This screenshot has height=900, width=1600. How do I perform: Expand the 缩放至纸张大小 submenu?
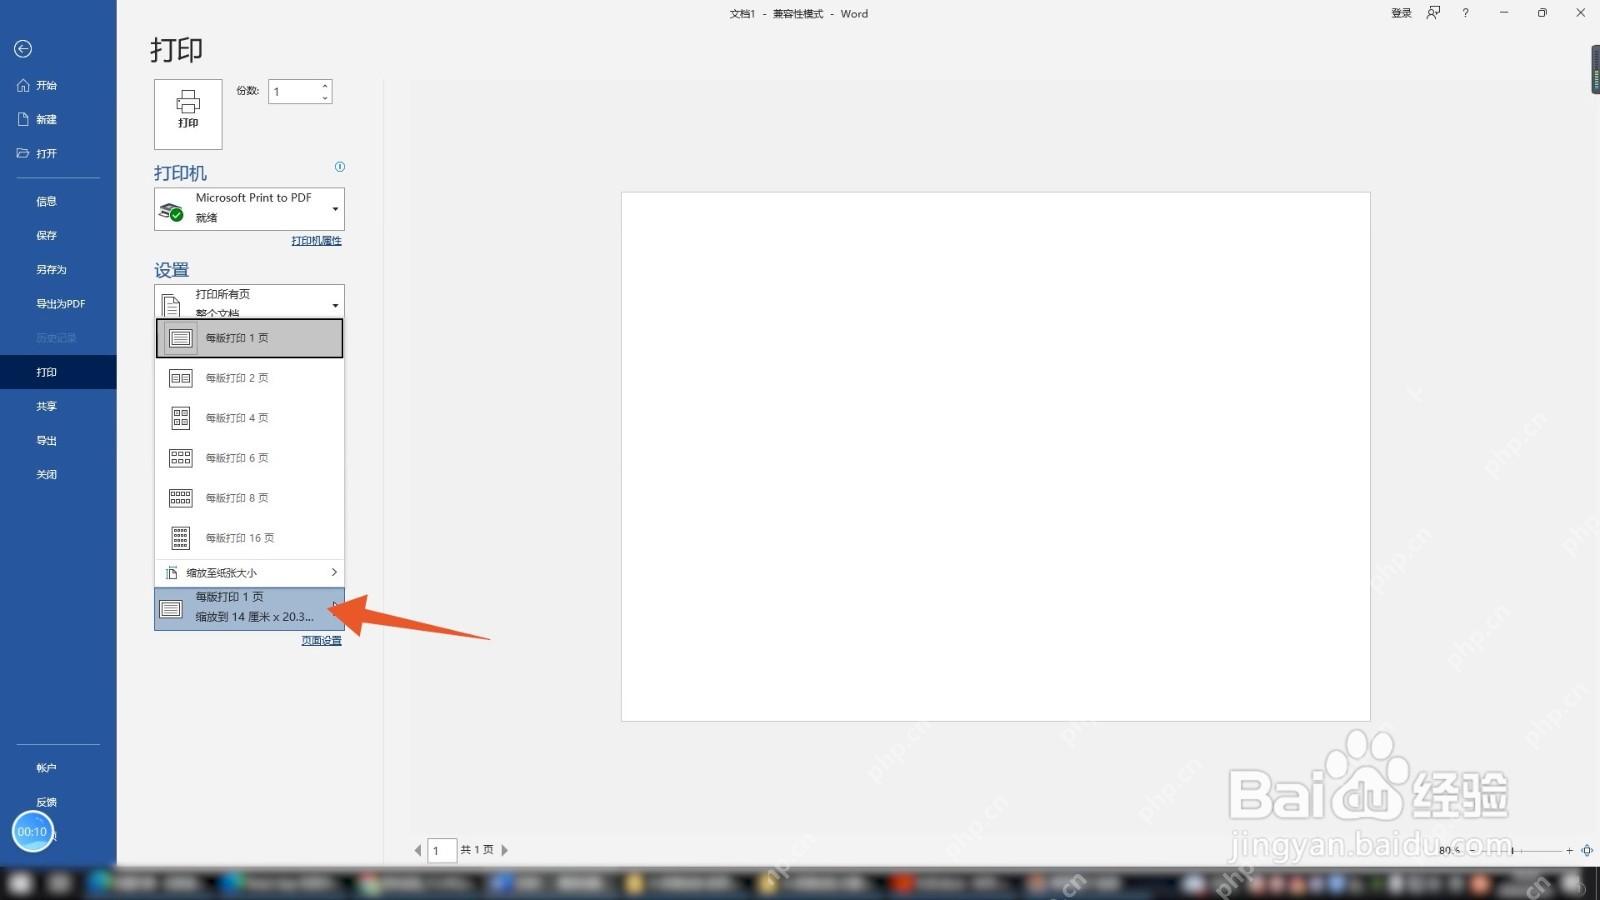click(249, 573)
